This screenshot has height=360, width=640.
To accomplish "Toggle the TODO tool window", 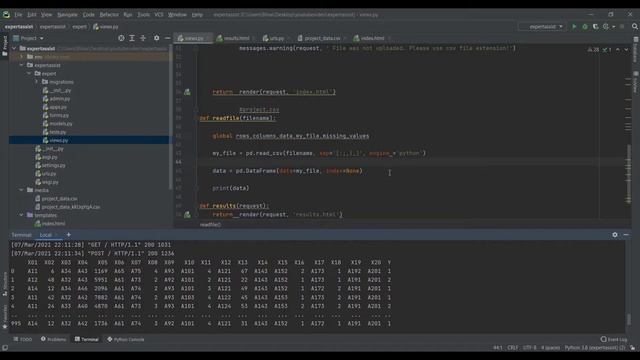I will click(x=23, y=339).
